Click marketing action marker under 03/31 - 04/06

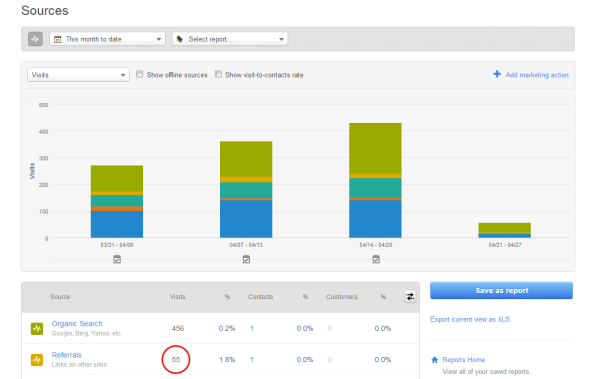point(117,260)
